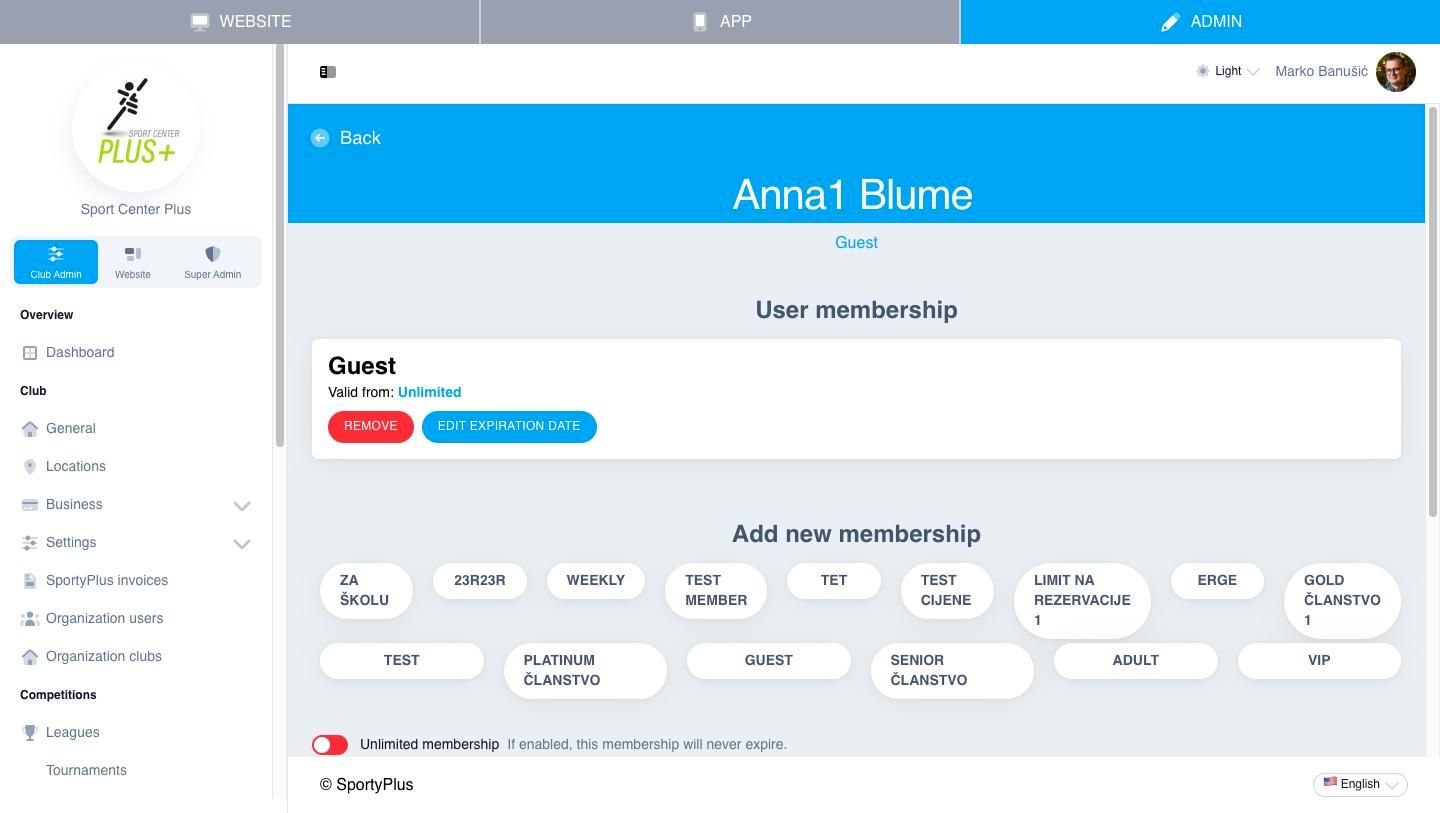This screenshot has height=813, width=1440.
Task: Choose the TEST MEMBER membership
Action: pos(716,591)
